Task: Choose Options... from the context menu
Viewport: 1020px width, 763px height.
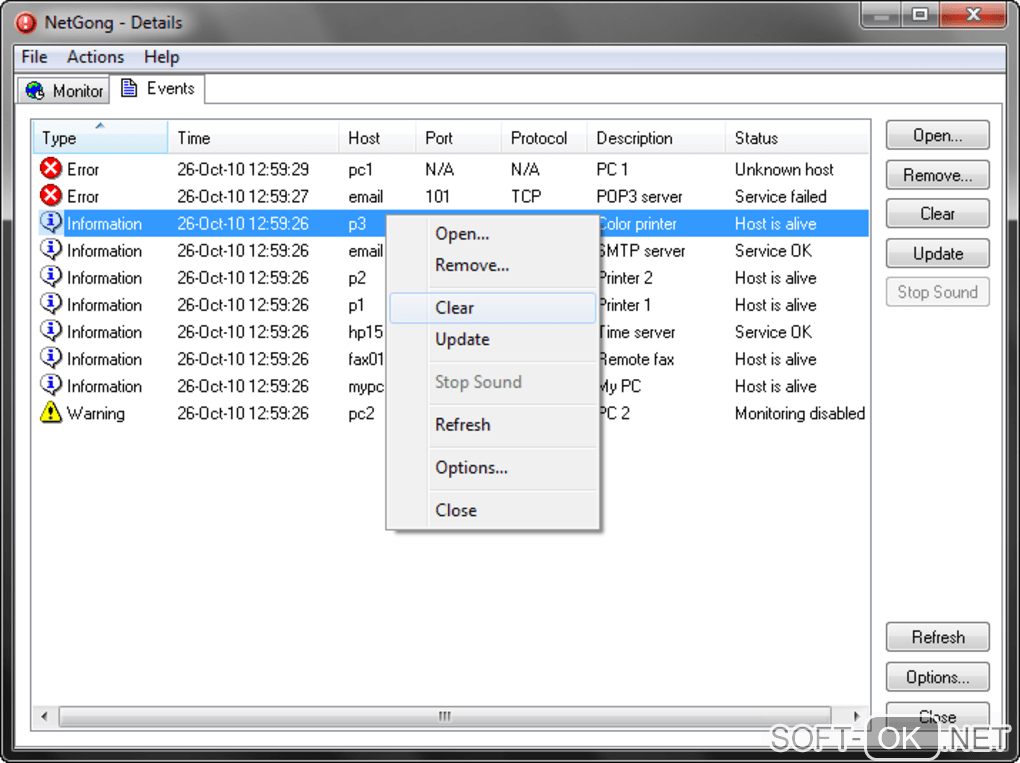Action: 492,468
